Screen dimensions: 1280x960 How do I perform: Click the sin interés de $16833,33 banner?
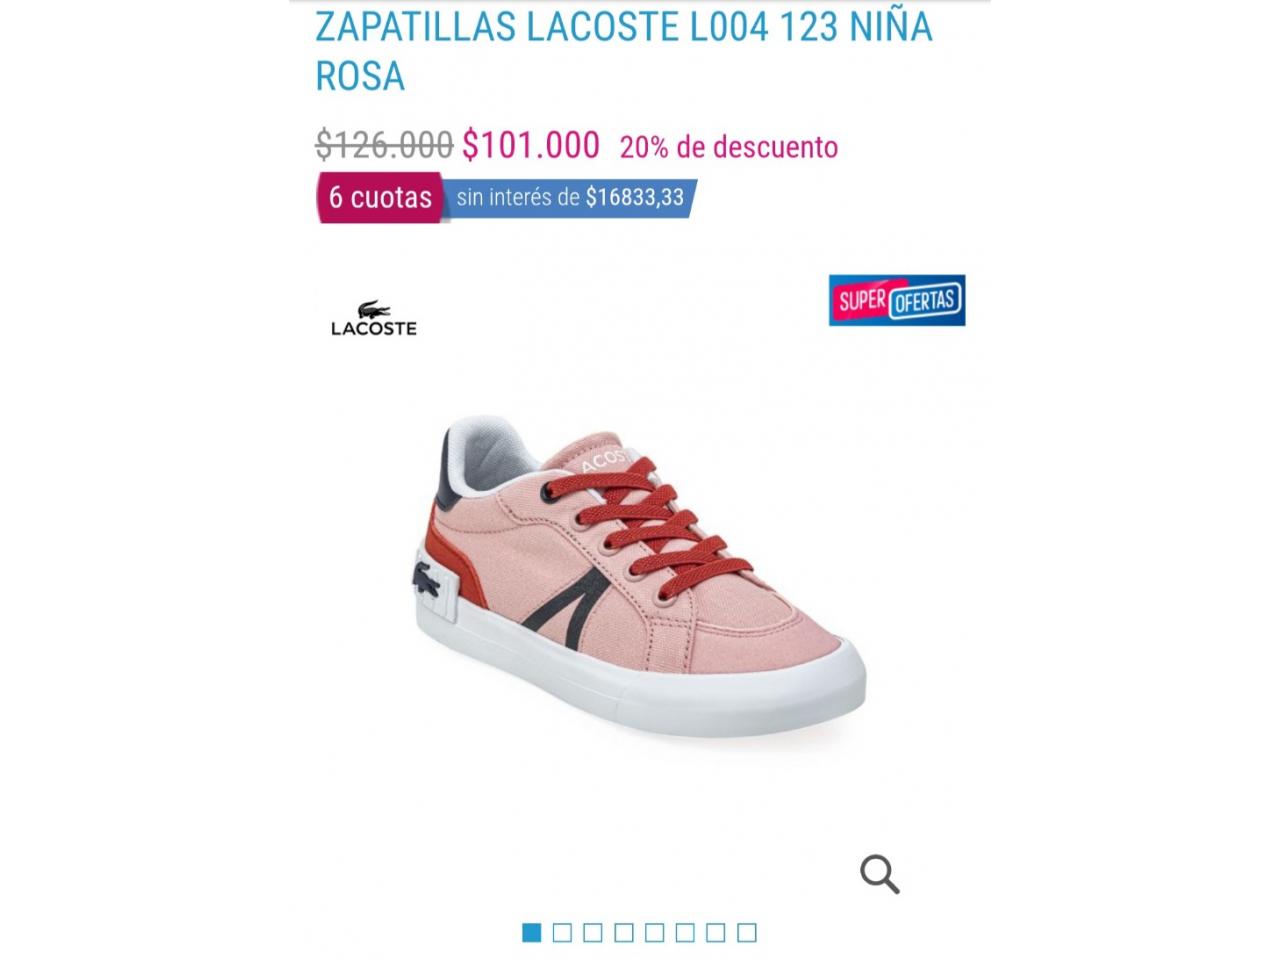pyautogui.click(x=570, y=197)
